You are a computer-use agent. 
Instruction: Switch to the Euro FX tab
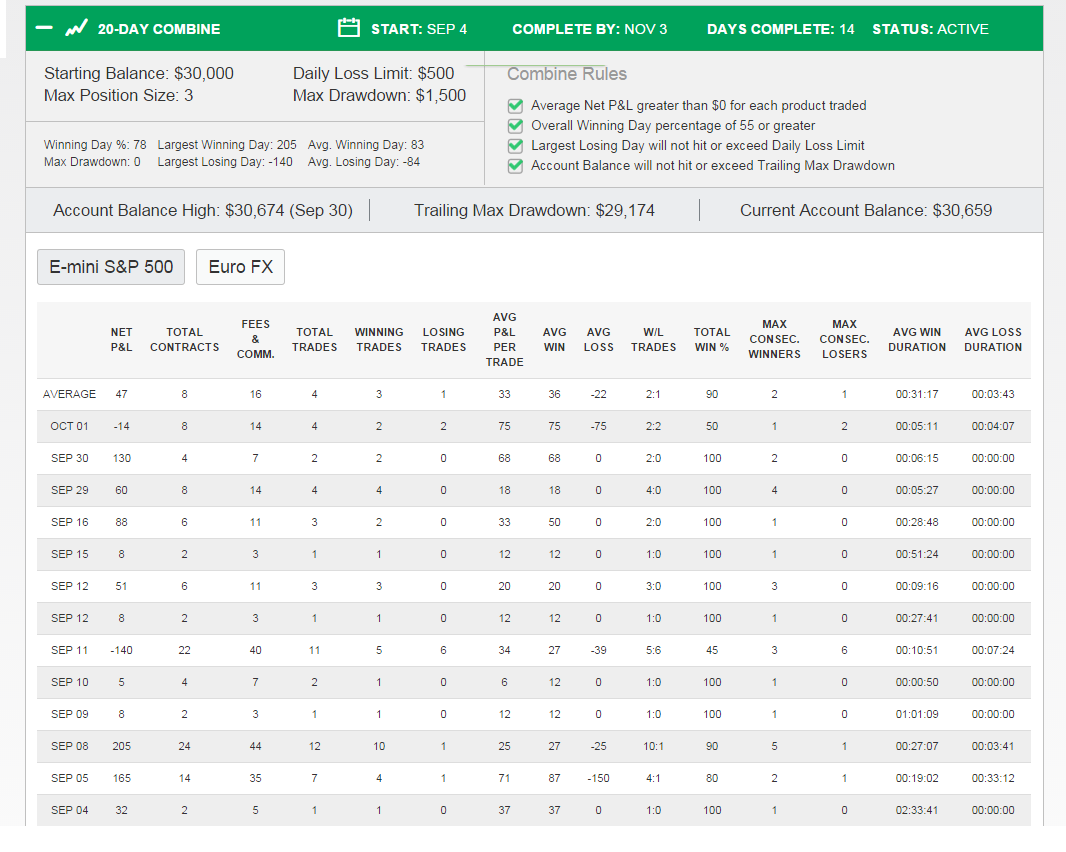point(241,267)
